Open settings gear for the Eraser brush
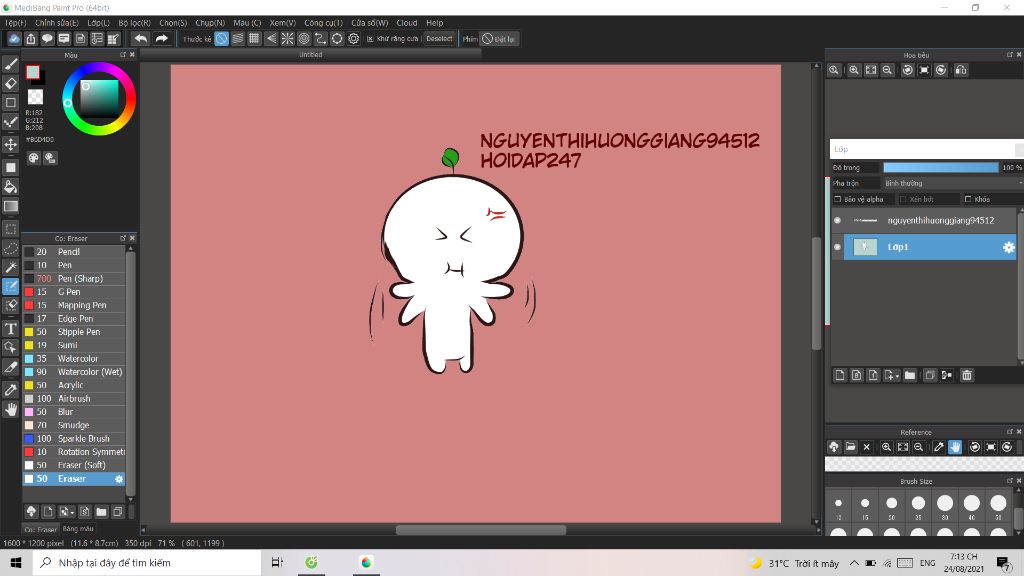This screenshot has height=576, width=1024. [119, 479]
